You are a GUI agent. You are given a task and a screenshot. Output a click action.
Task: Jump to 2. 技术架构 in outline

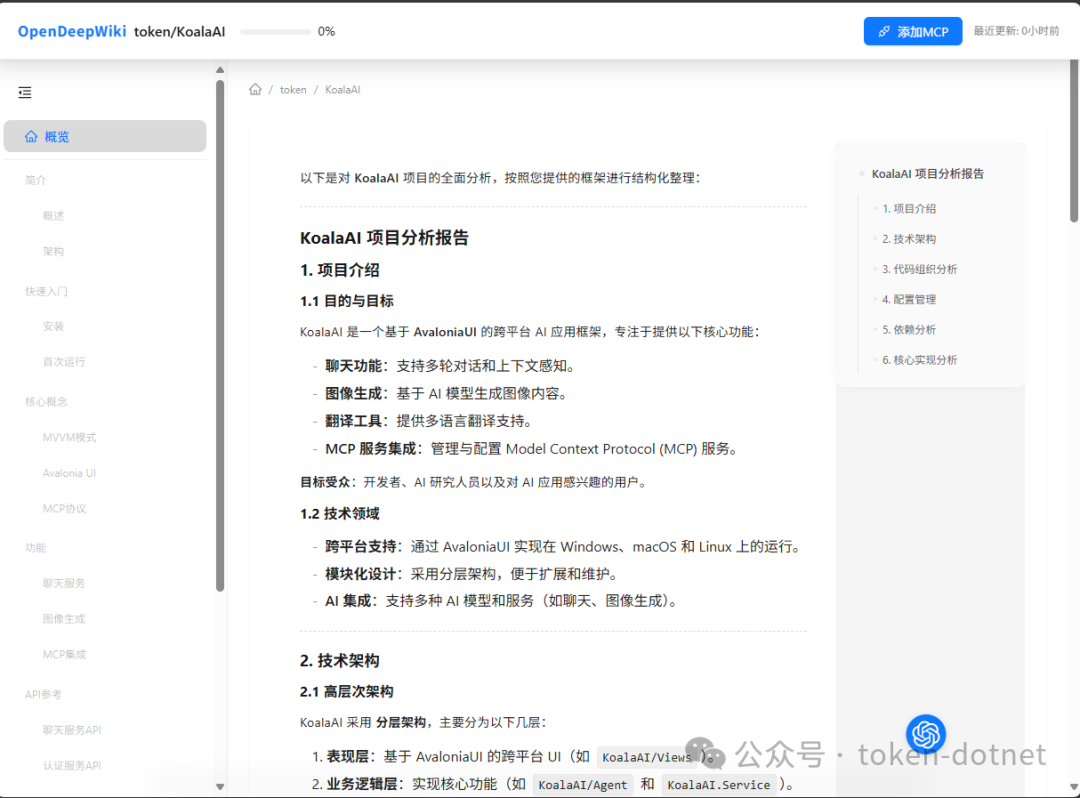click(x=909, y=239)
